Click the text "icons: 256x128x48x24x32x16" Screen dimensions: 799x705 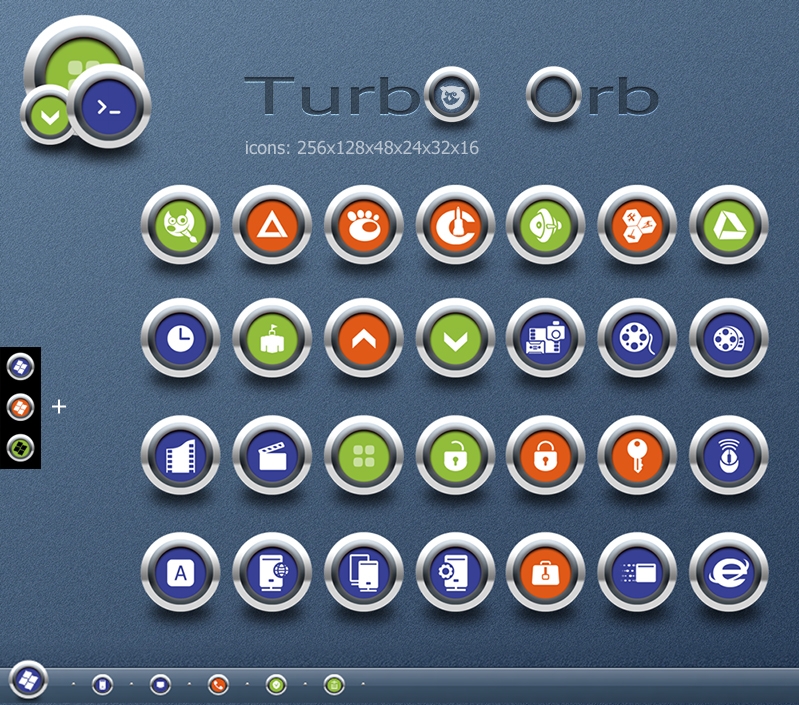(x=361, y=148)
